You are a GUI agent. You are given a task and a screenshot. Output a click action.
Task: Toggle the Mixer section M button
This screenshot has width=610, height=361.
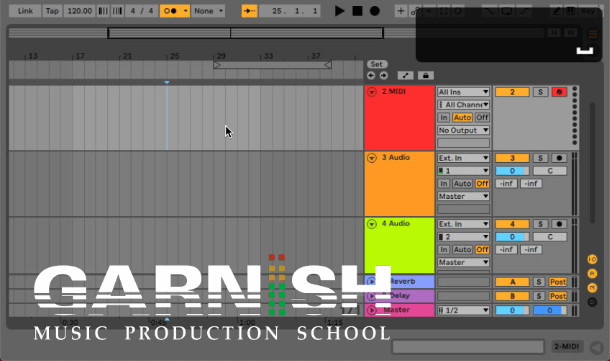(592, 288)
